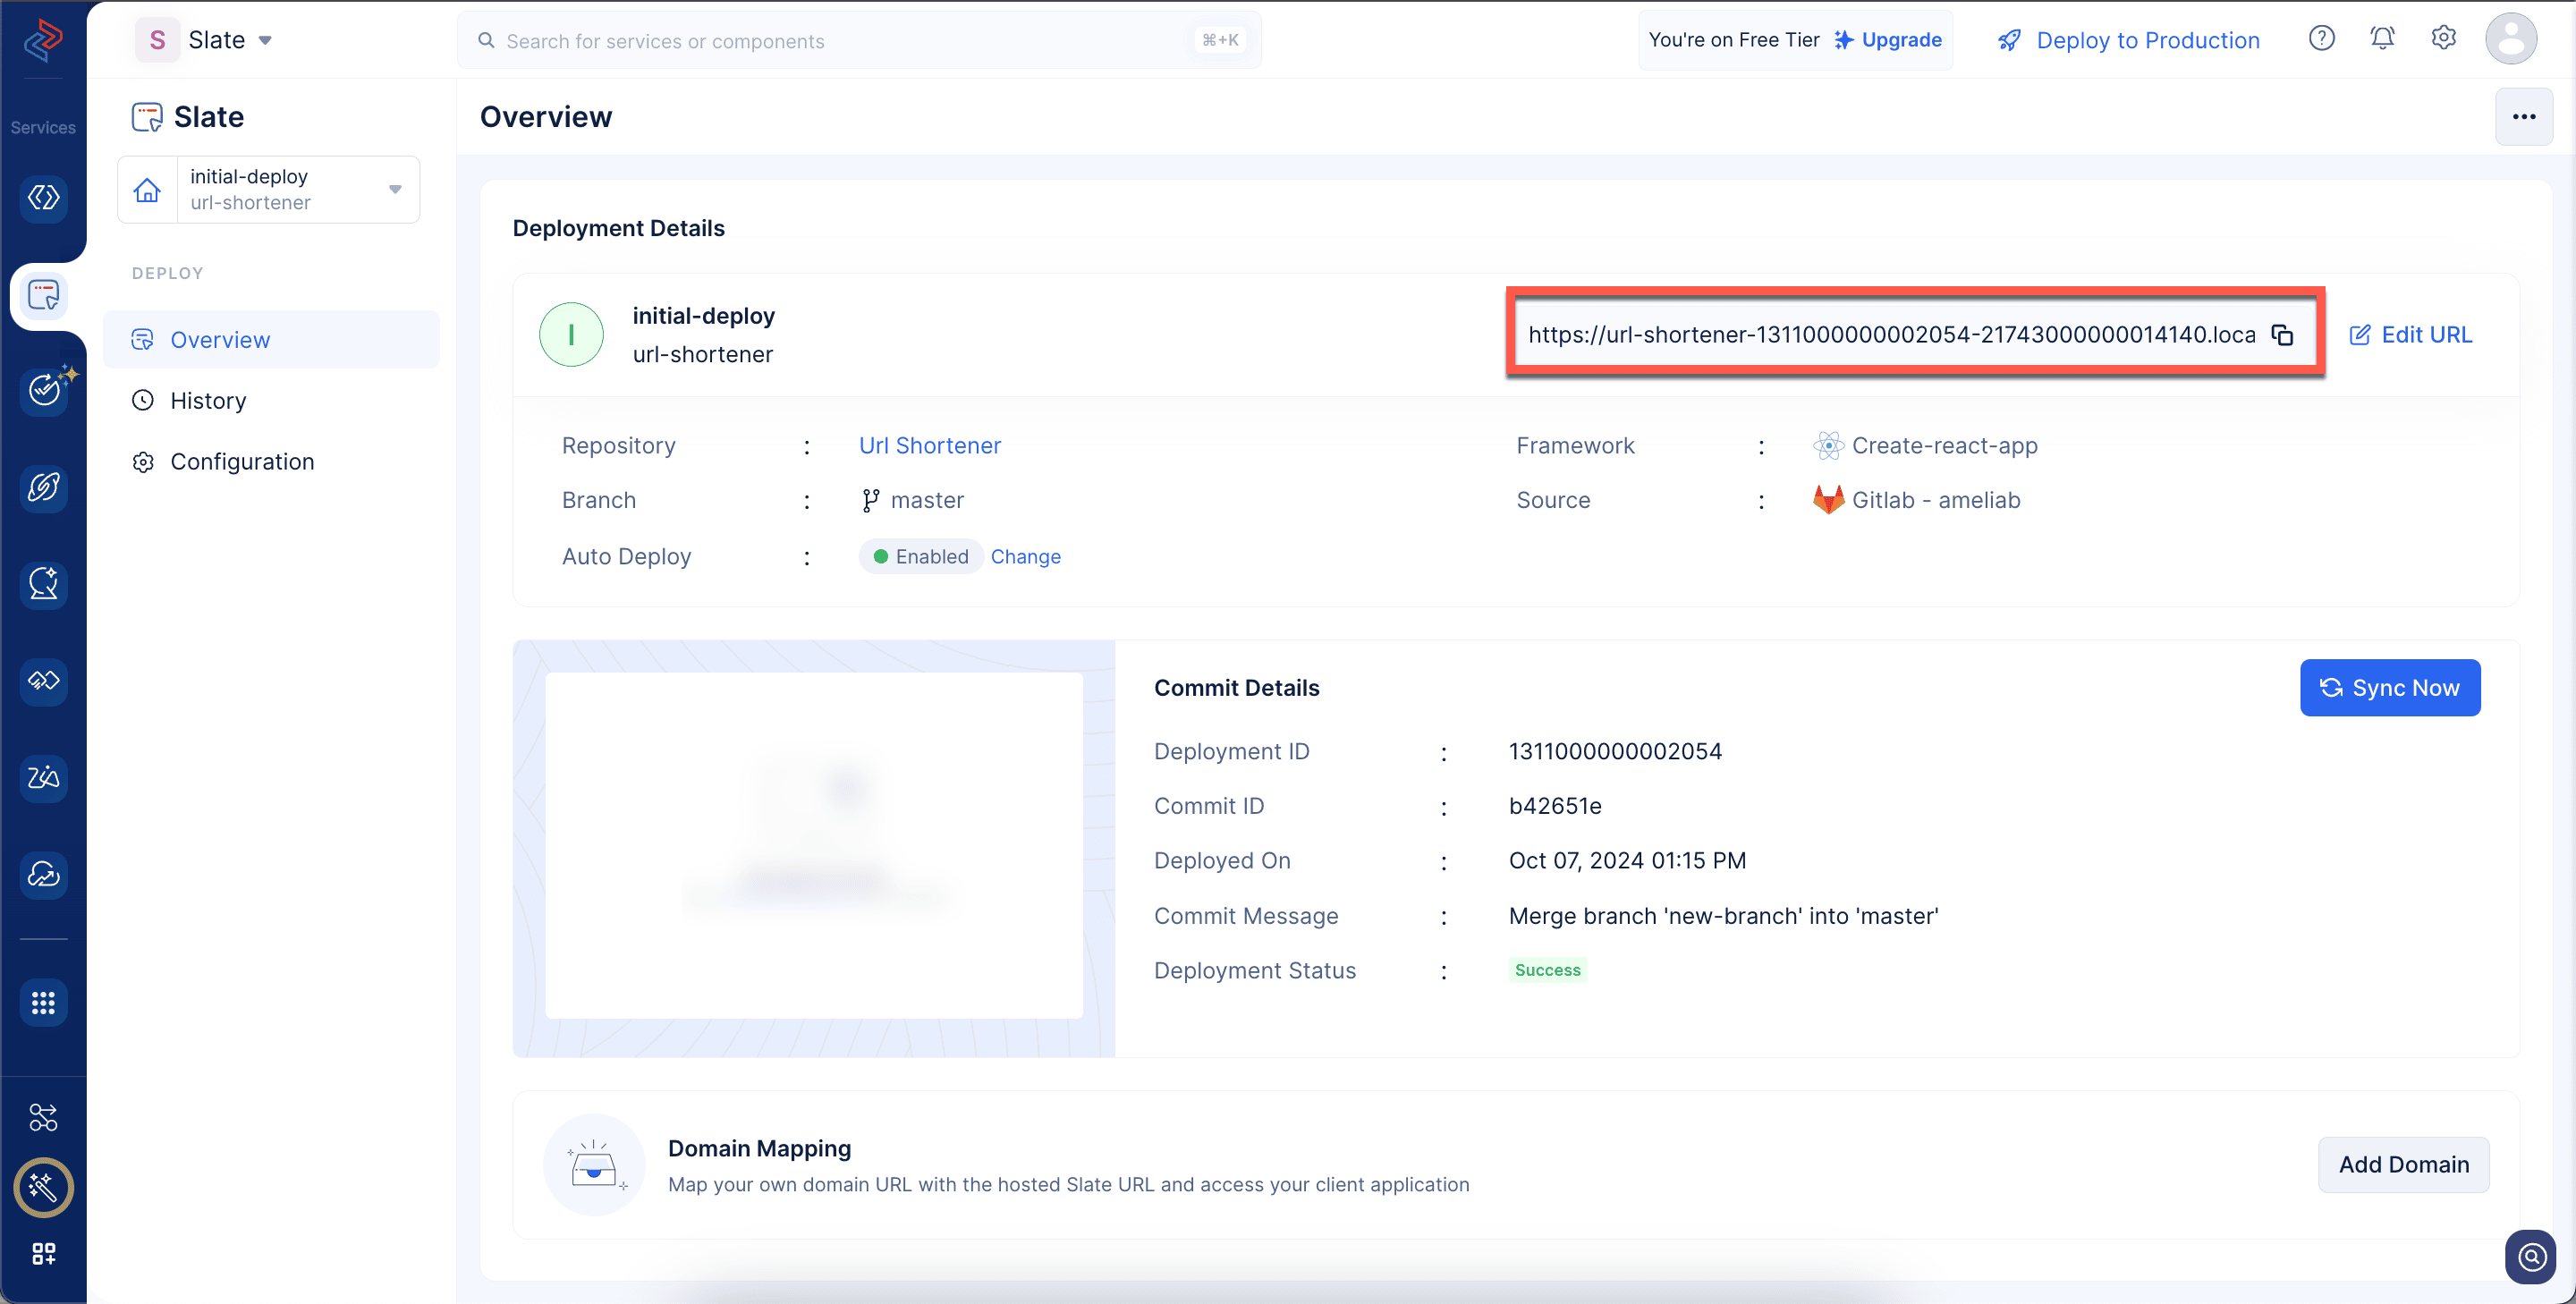Click the add widgets icon at bottom

click(x=43, y=1254)
